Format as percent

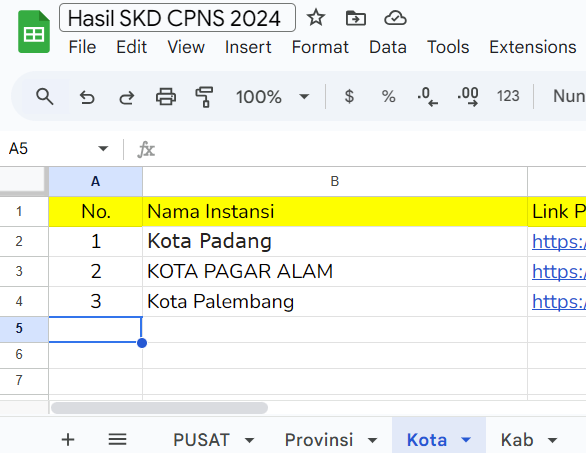point(388,96)
